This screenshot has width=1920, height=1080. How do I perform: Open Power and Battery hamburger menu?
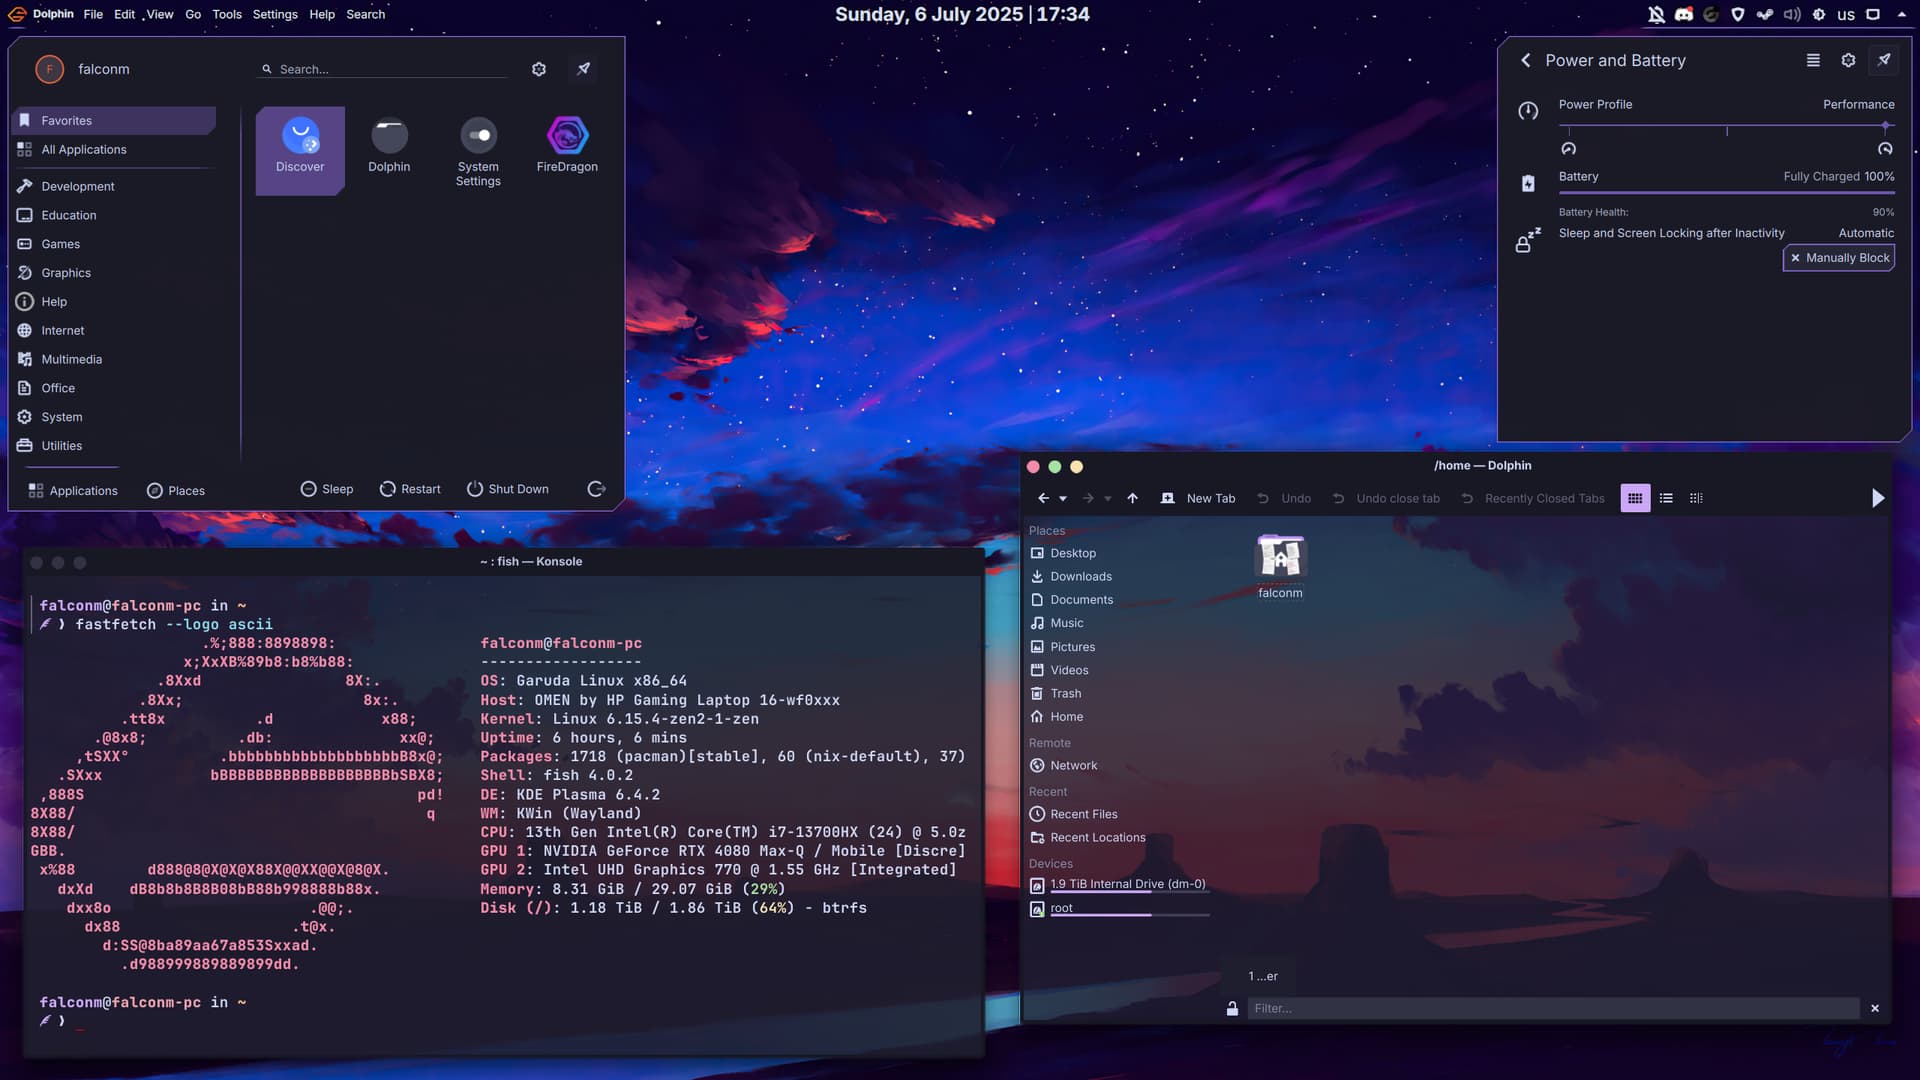pos(1813,60)
